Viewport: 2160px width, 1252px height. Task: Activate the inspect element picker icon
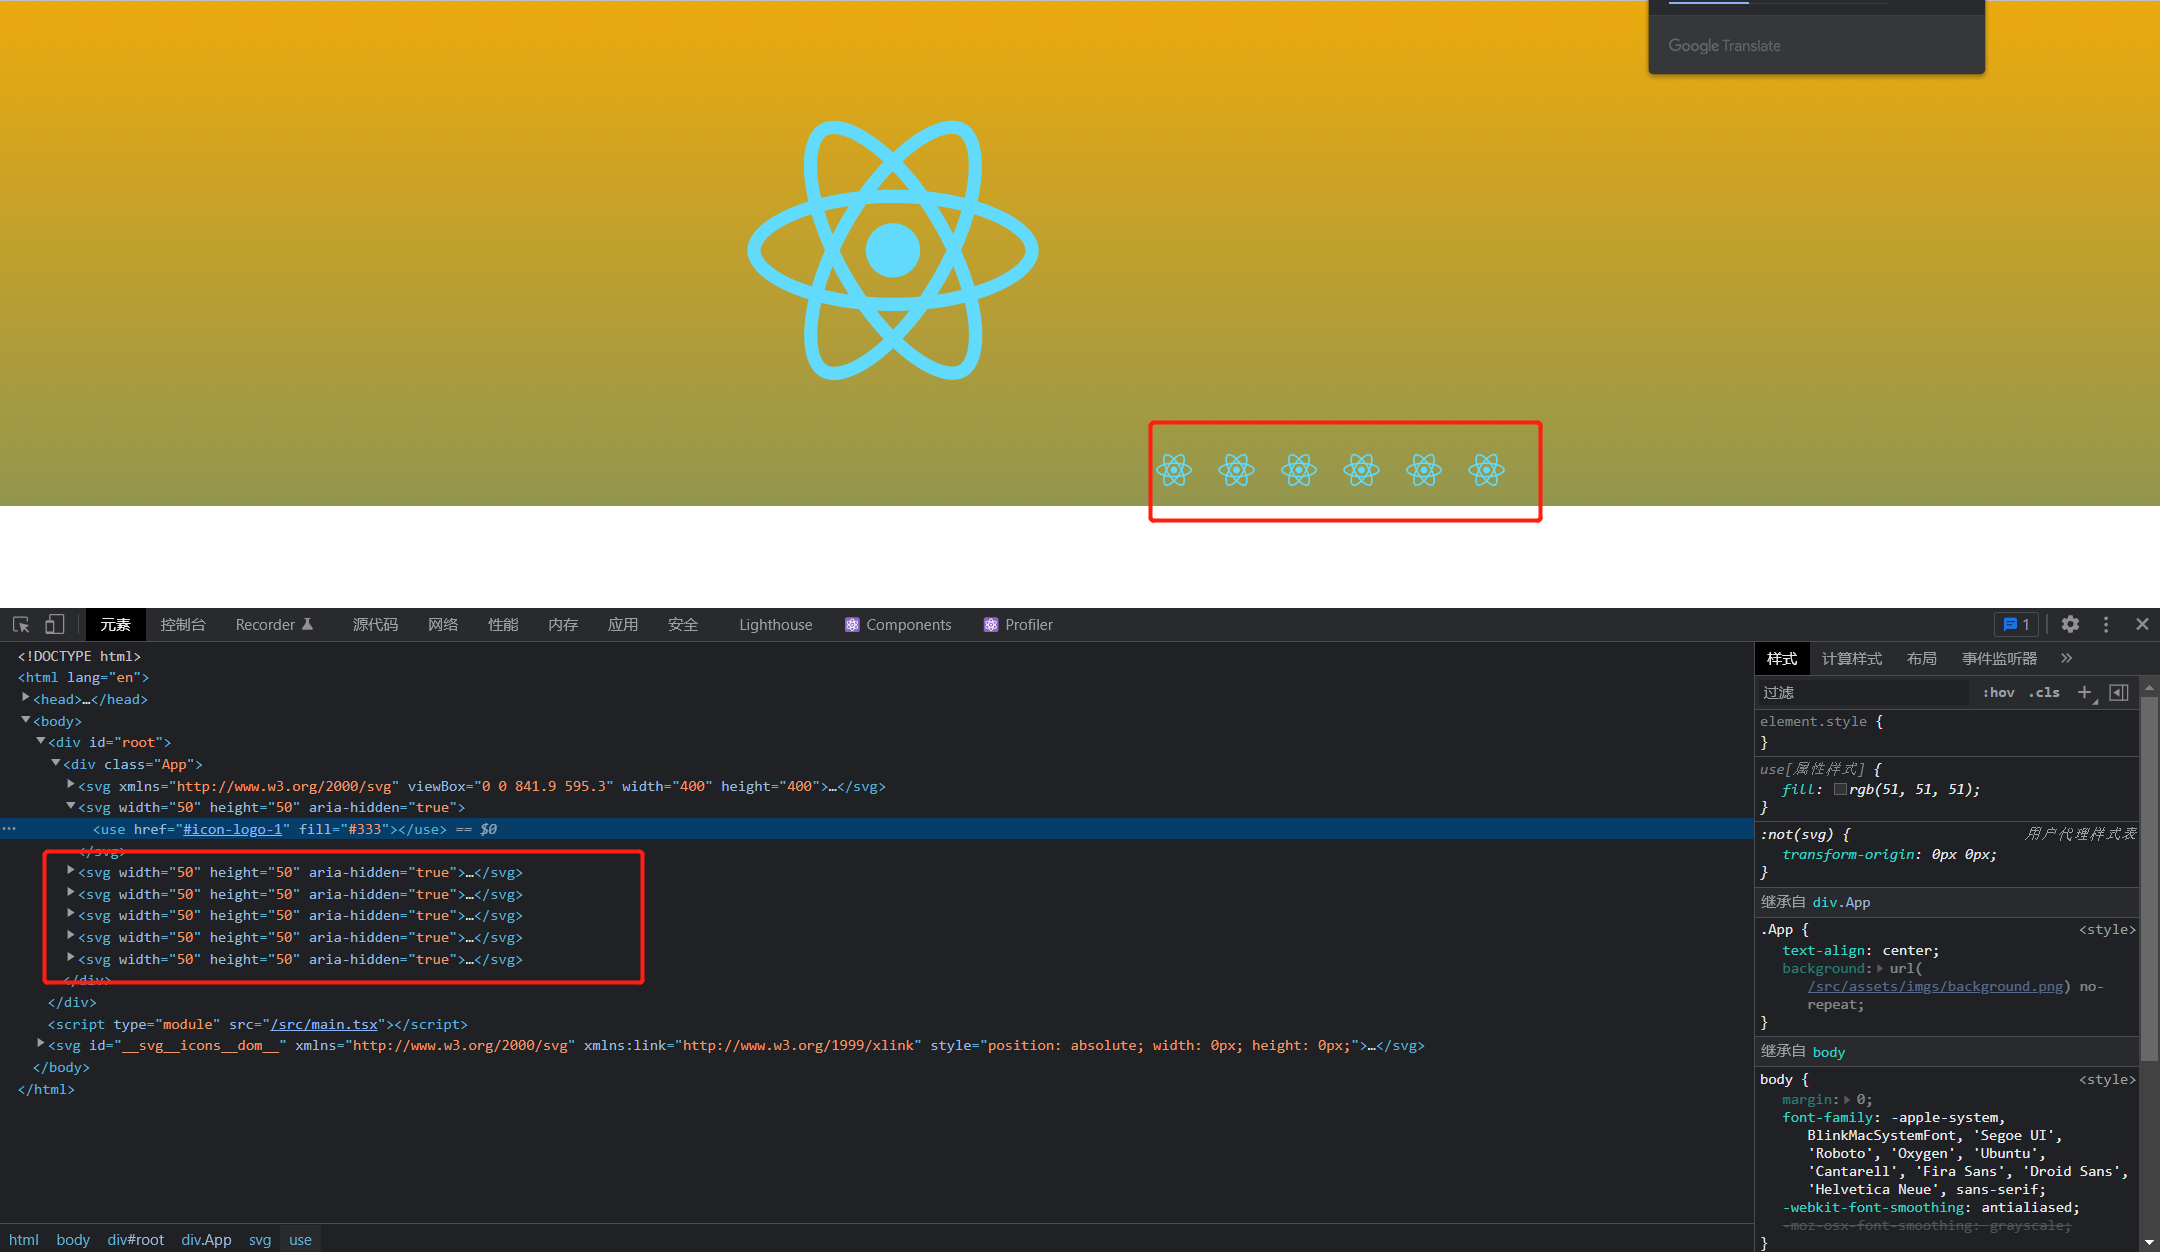click(x=21, y=625)
